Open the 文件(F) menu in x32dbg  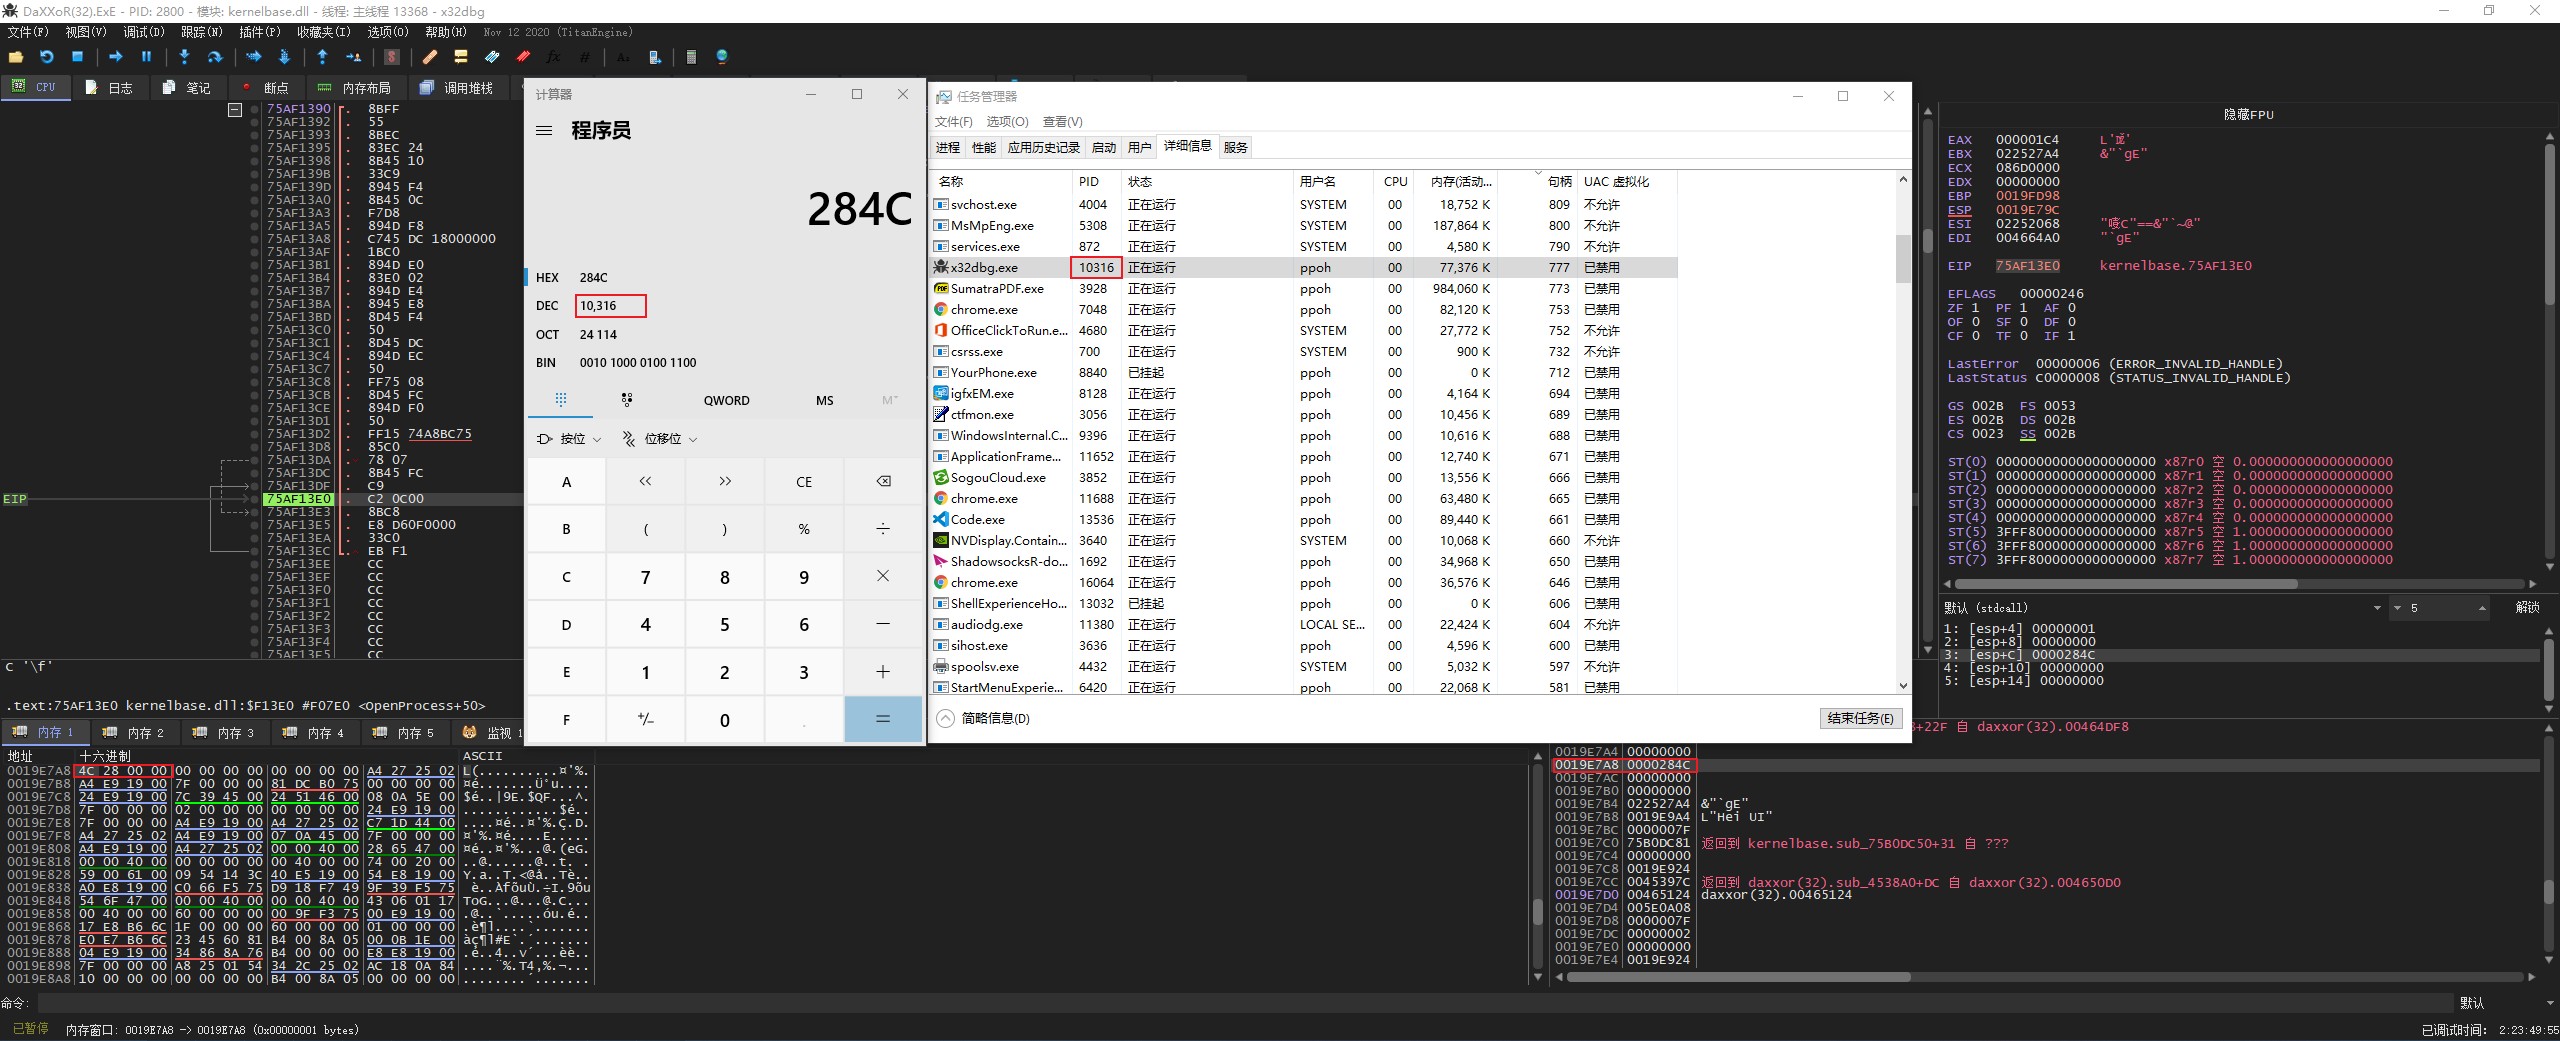[x=27, y=32]
